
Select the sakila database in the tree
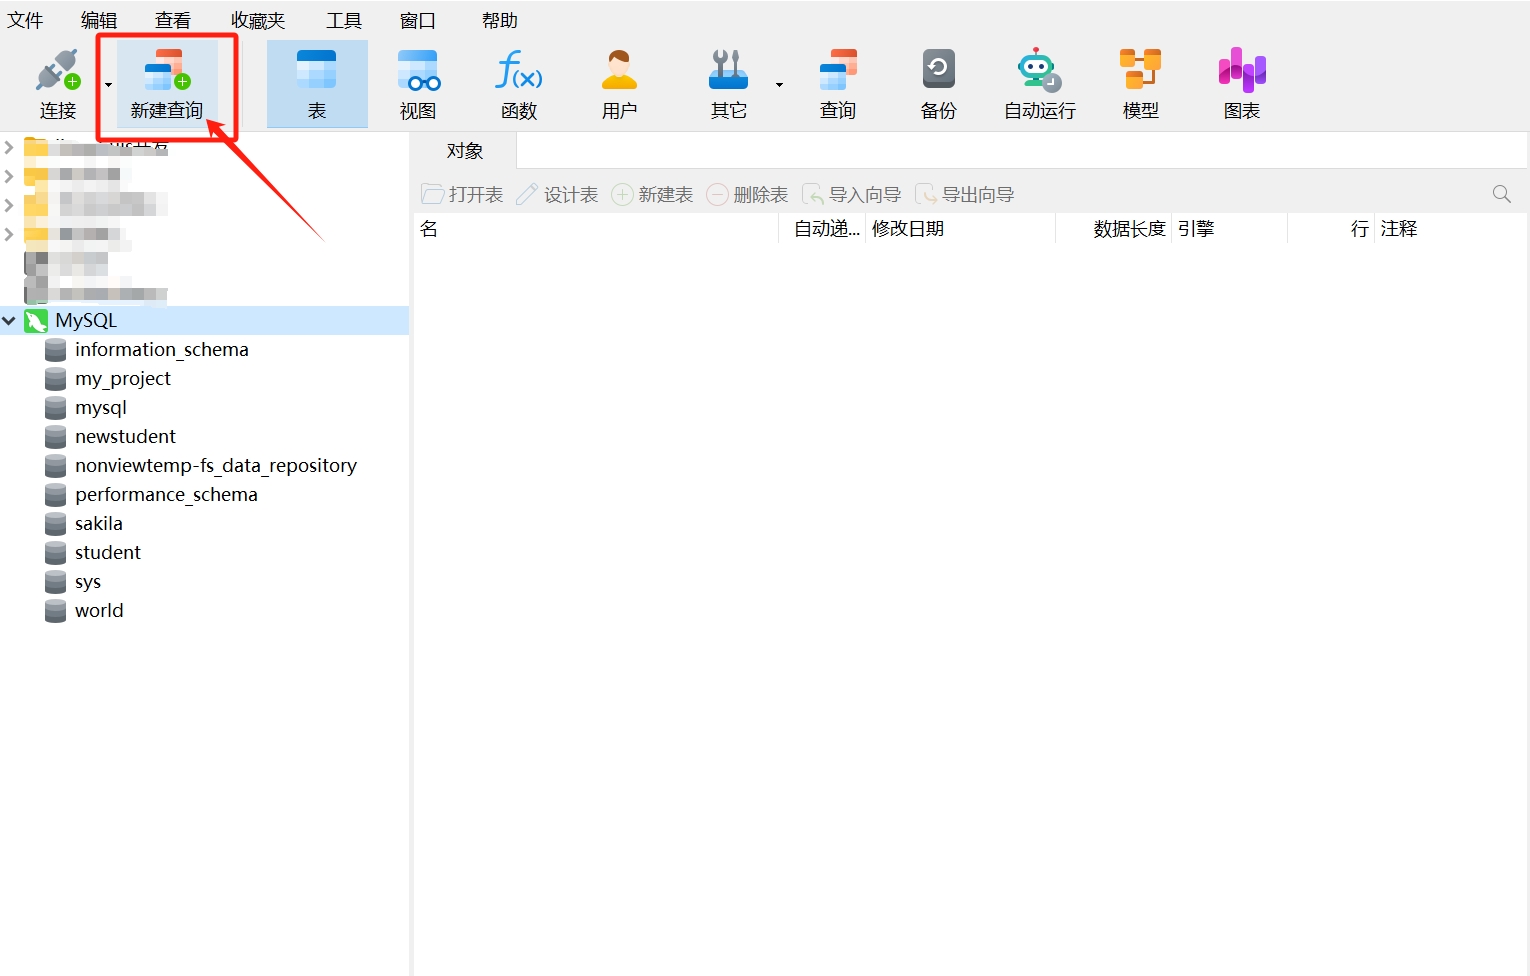(99, 524)
